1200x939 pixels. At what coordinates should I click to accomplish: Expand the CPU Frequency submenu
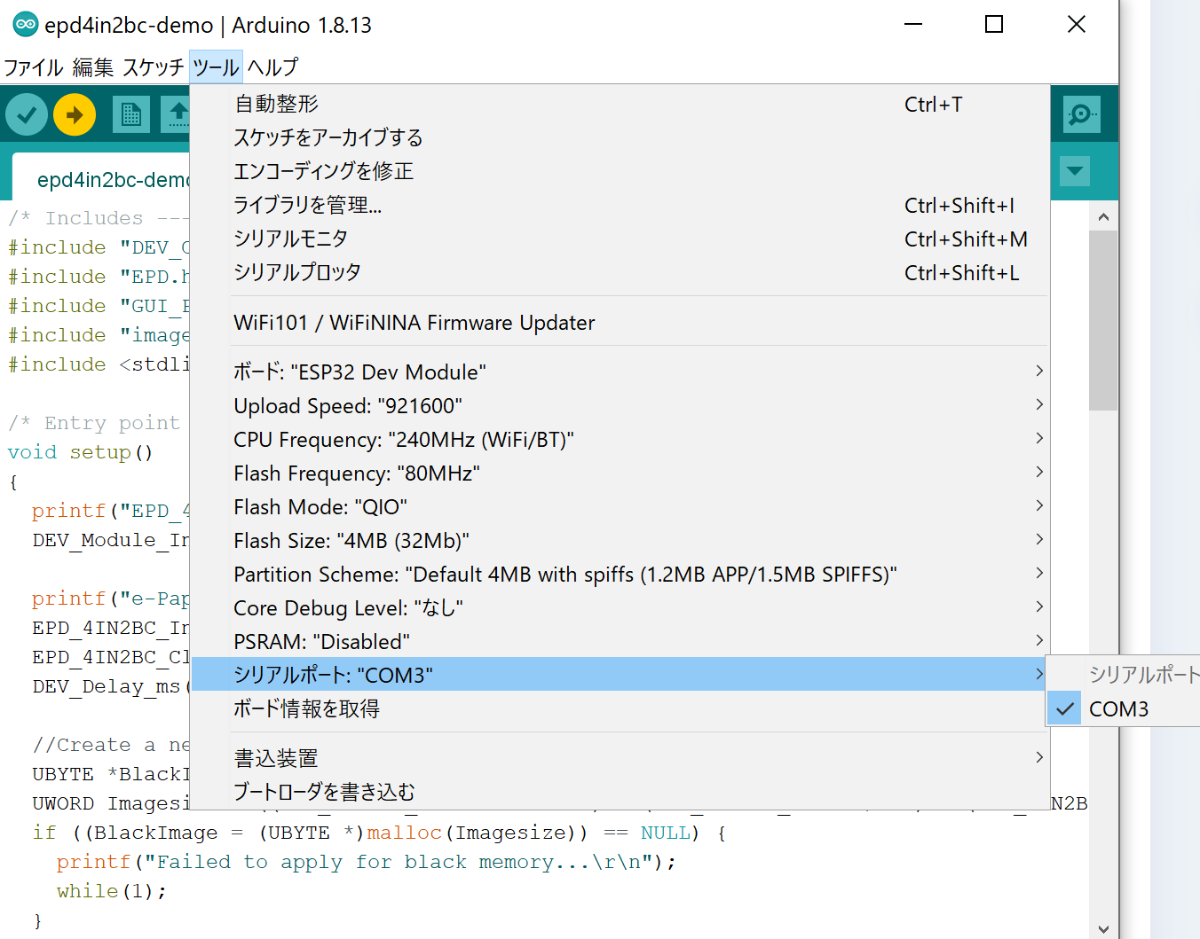click(x=619, y=439)
